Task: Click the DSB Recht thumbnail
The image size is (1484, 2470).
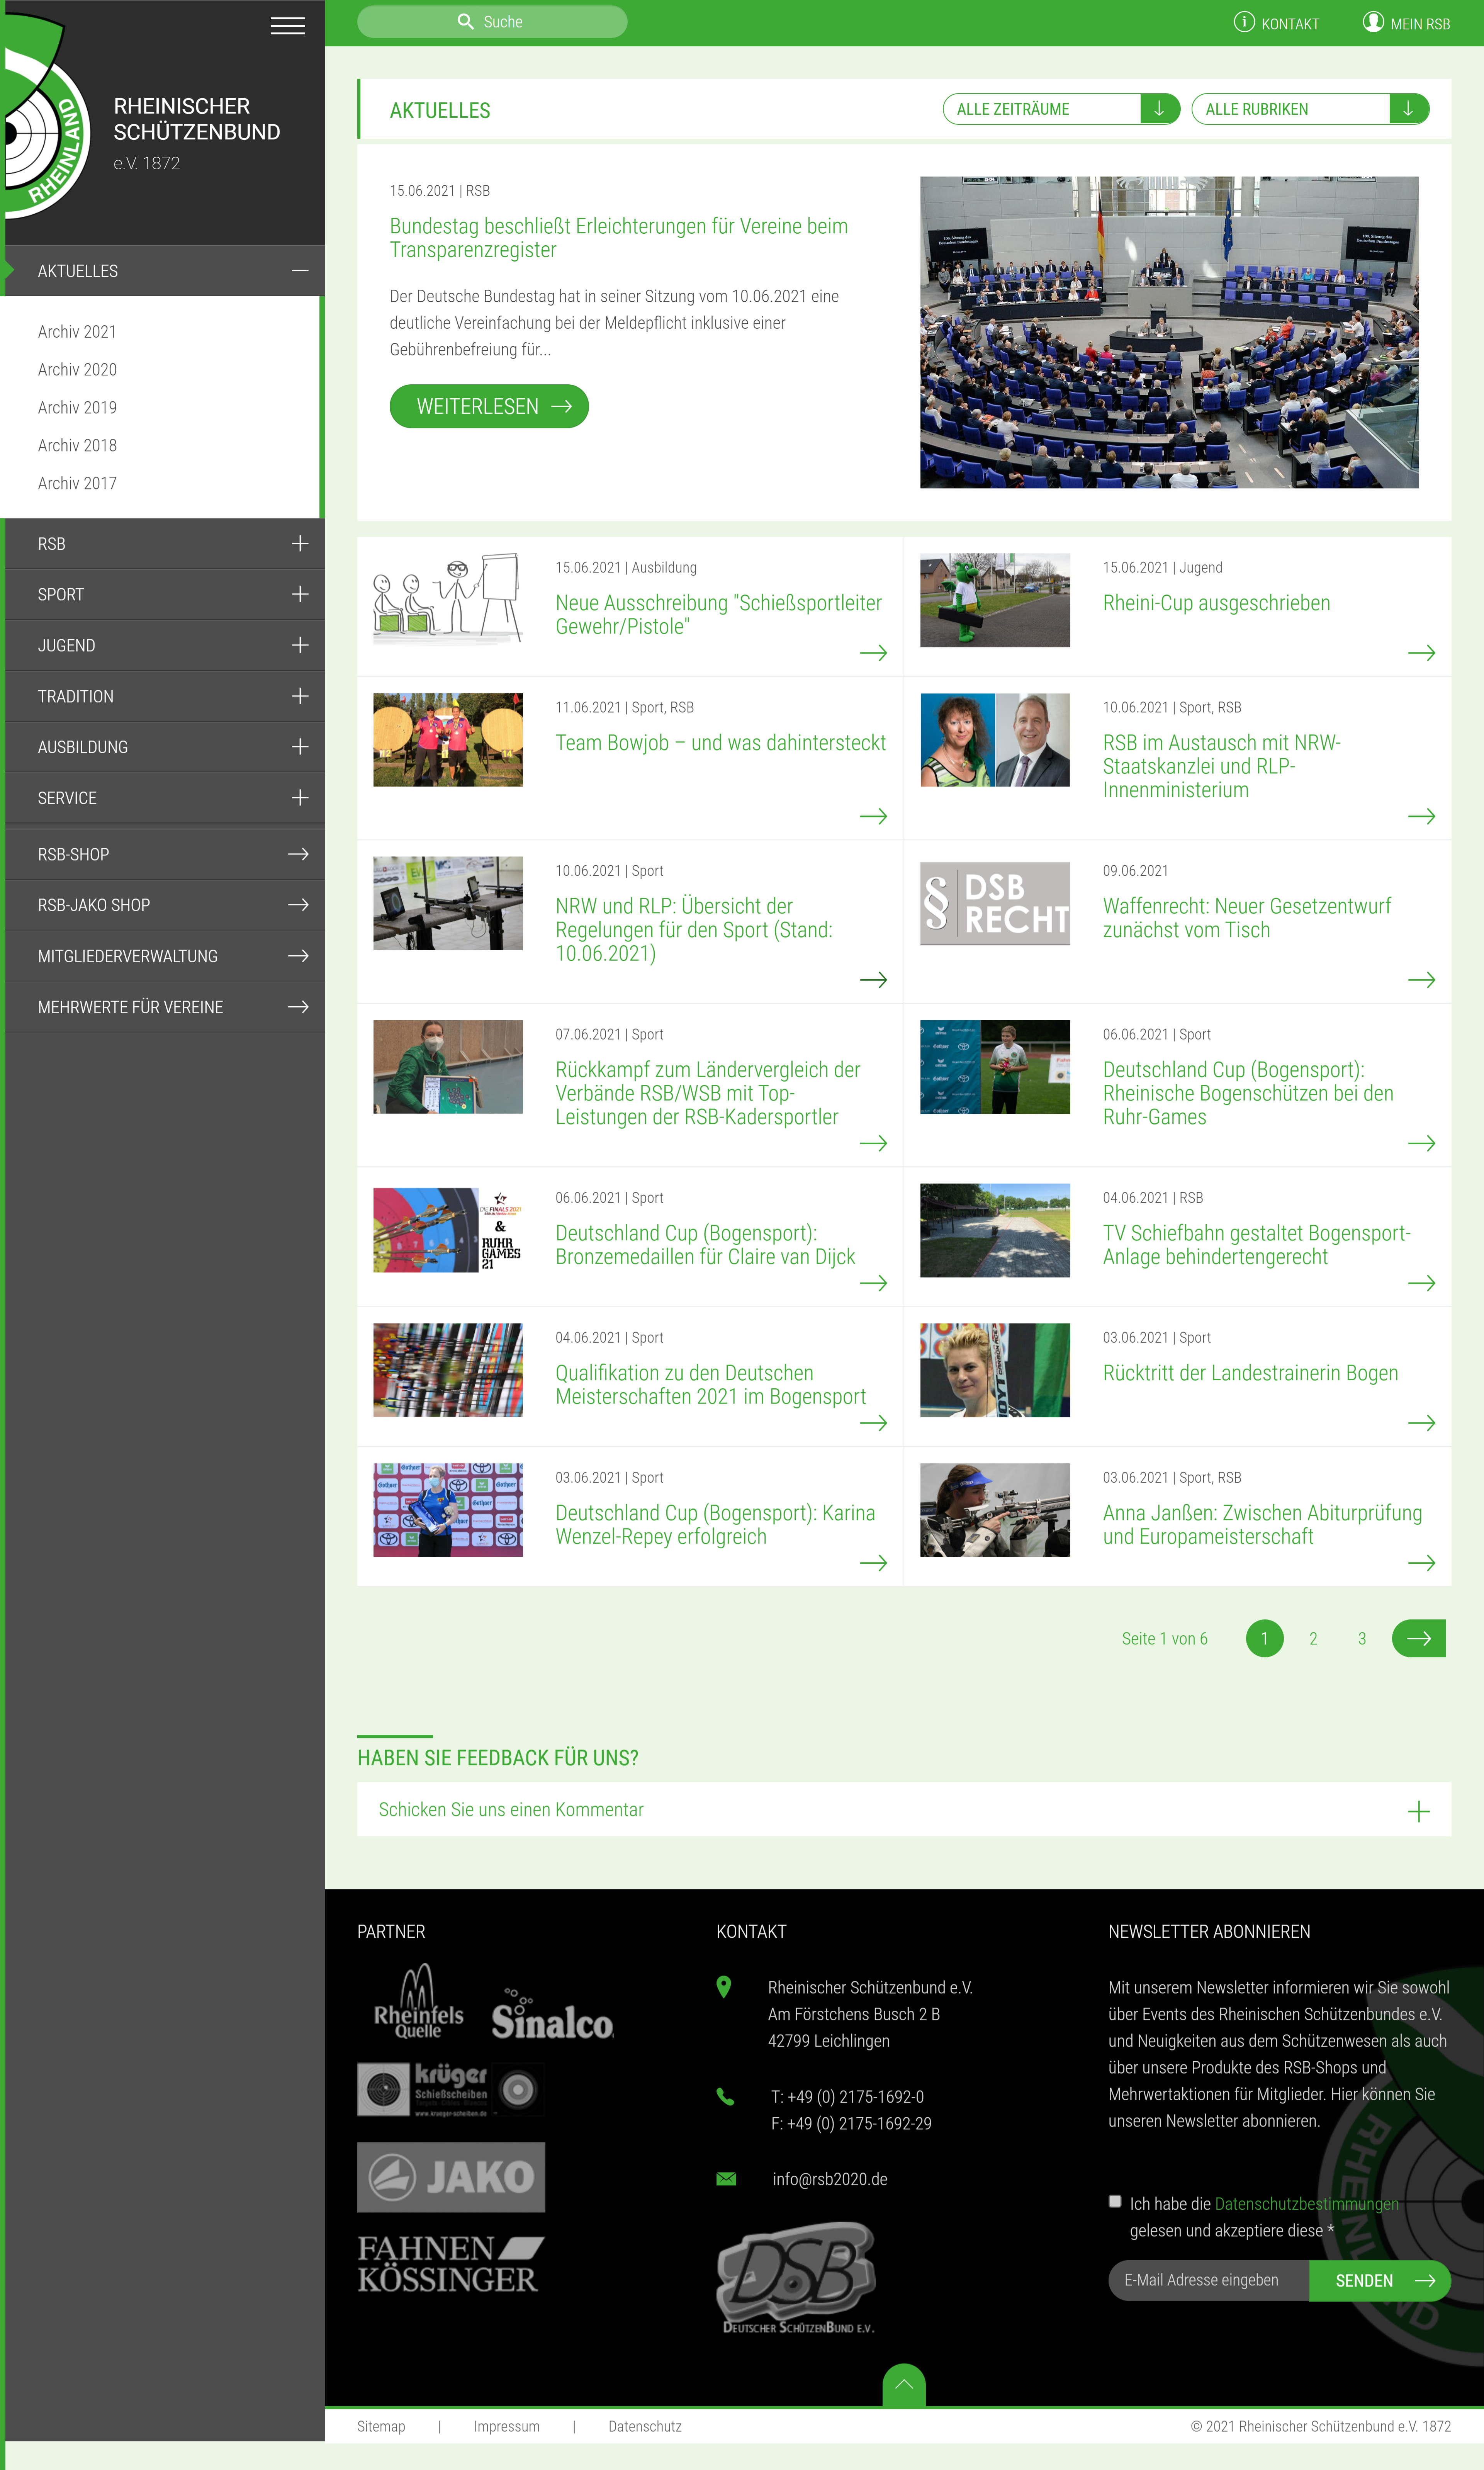Action: coord(995,903)
